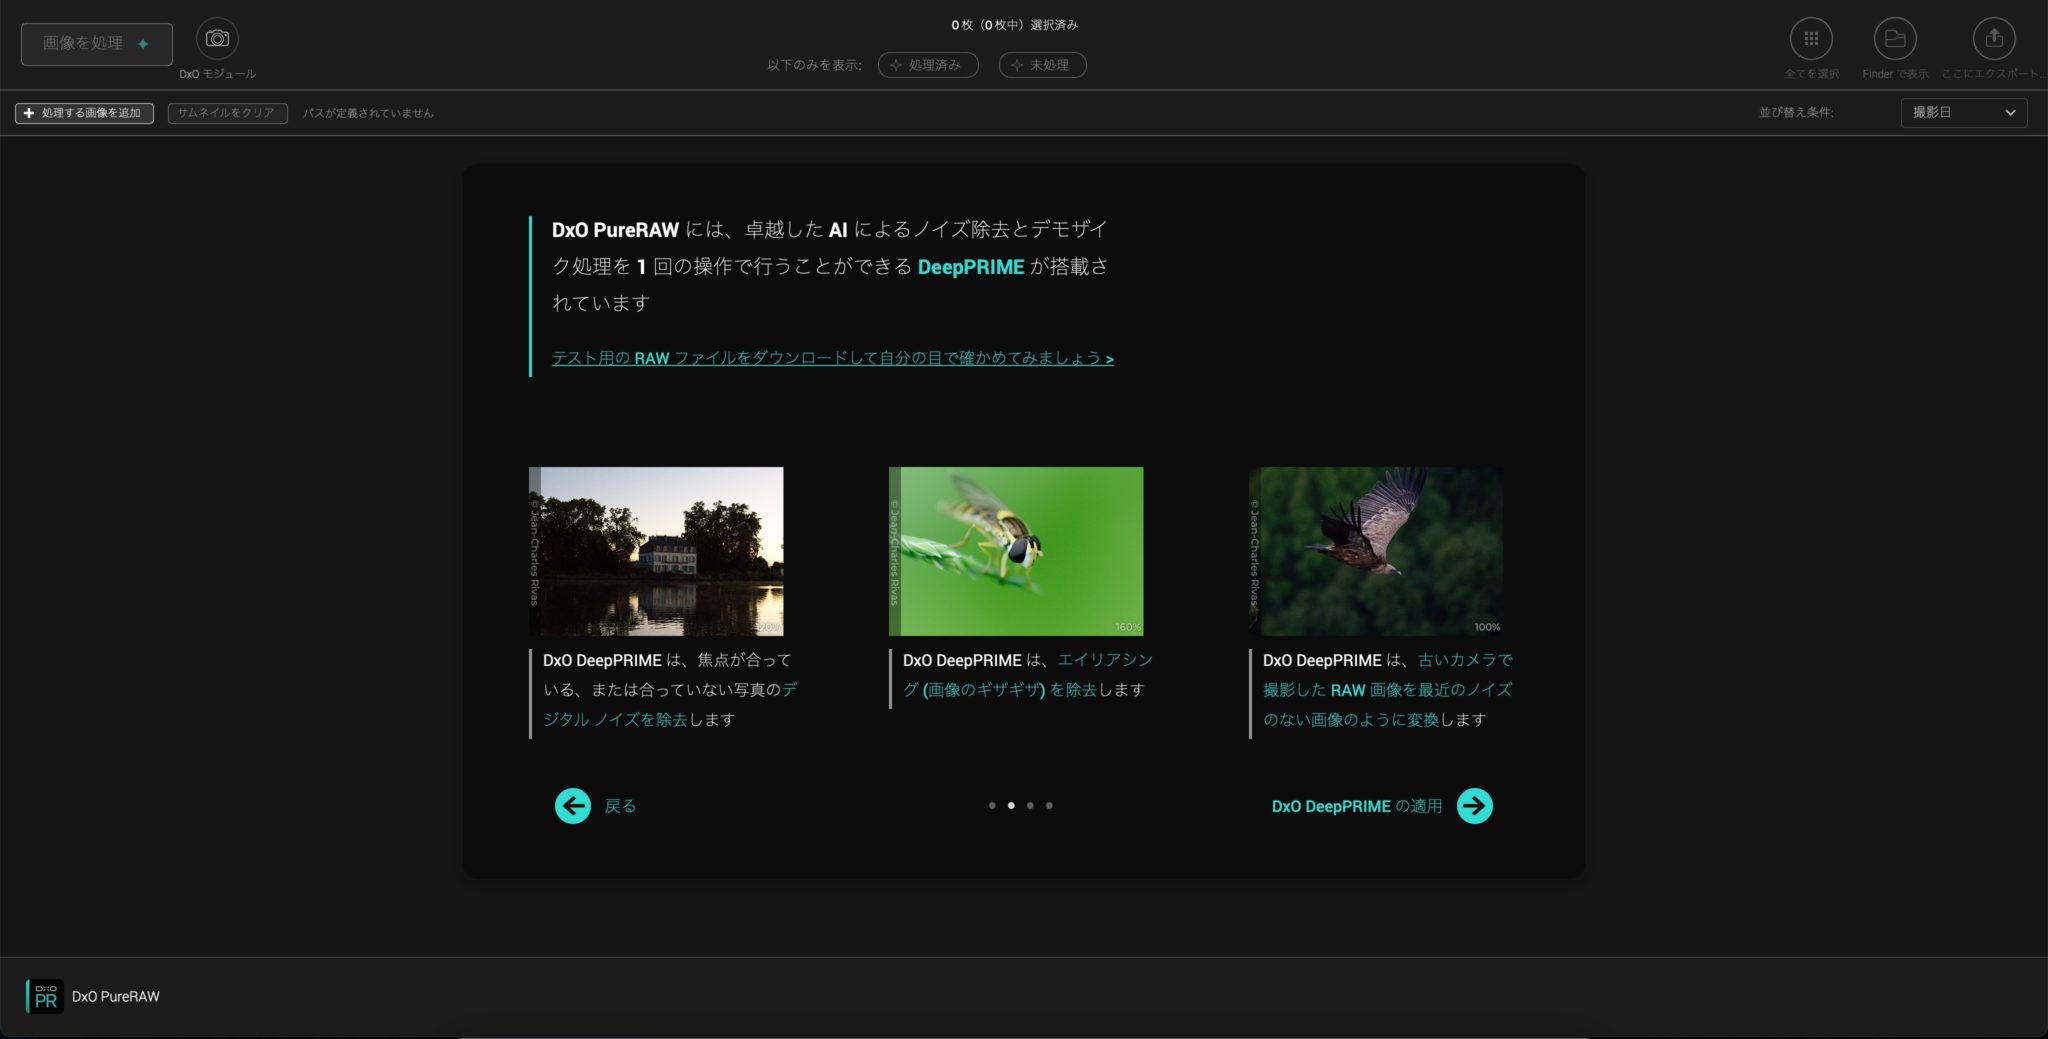Image resolution: width=2048 pixels, height=1039 pixels.
Task: Click the vulture in flight thumbnail
Action: [x=1376, y=551]
